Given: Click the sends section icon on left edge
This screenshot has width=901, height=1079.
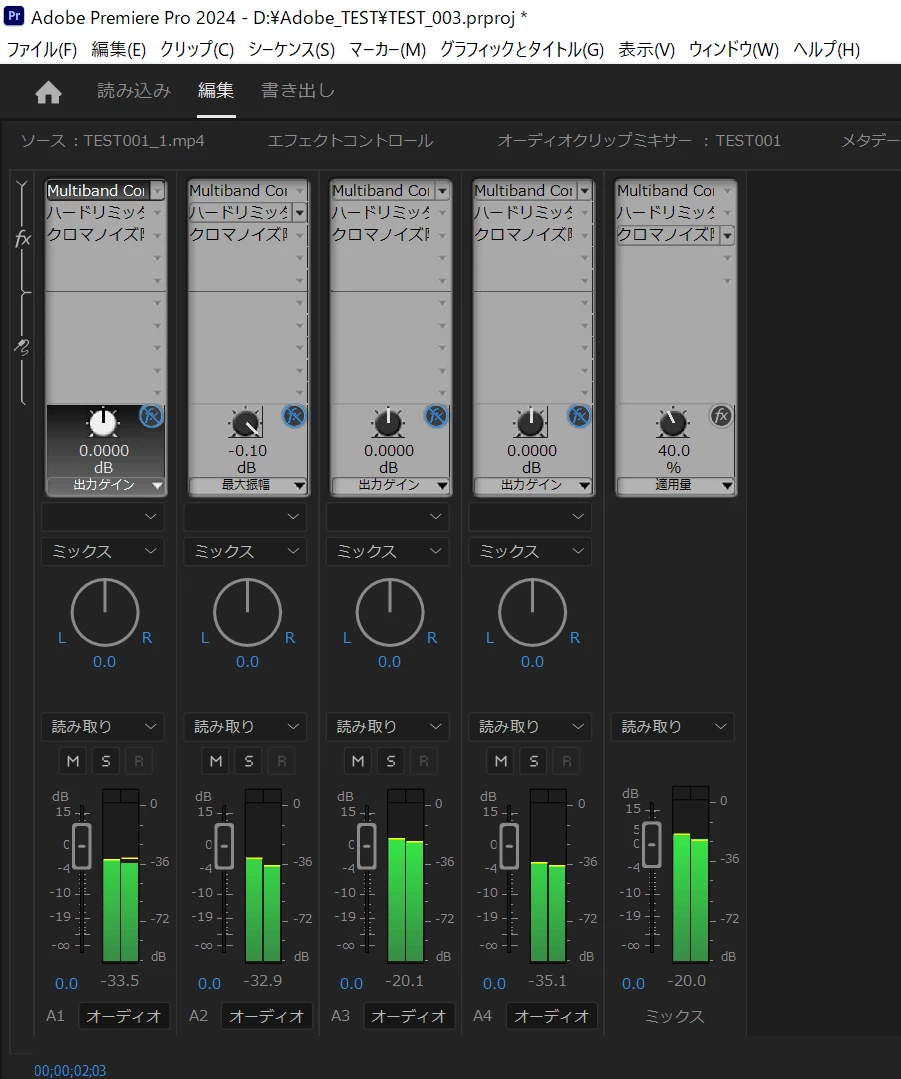Looking at the screenshot, I should 23,347.
